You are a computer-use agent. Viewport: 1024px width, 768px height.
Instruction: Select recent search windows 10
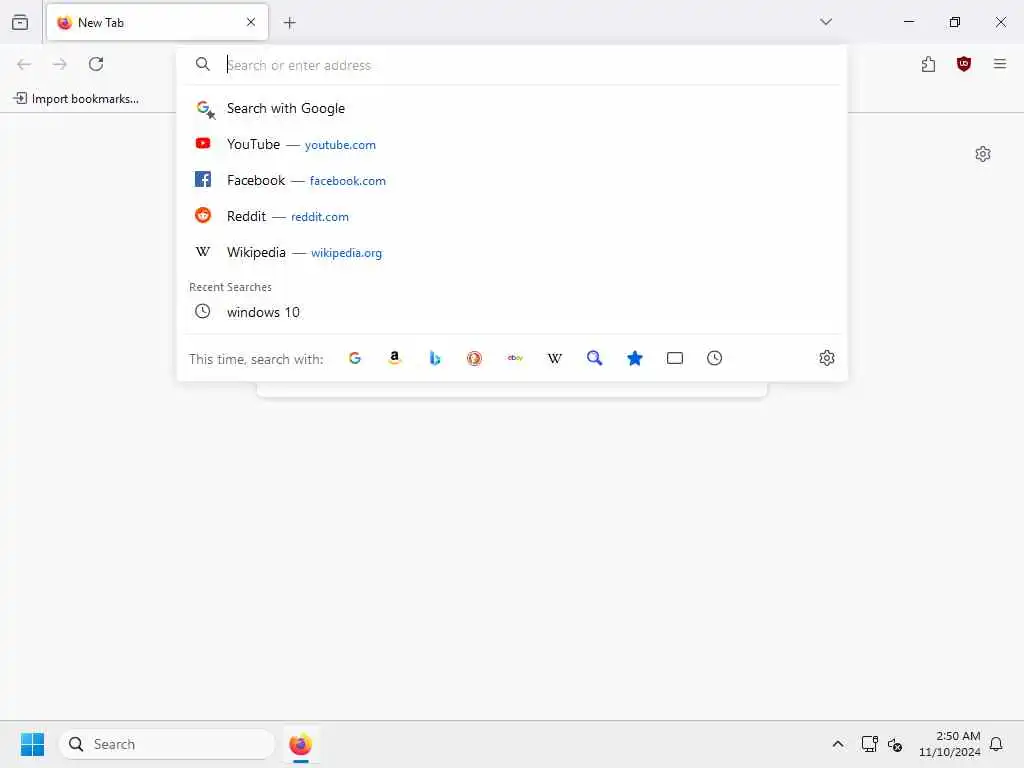pyautogui.click(x=512, y=312)
